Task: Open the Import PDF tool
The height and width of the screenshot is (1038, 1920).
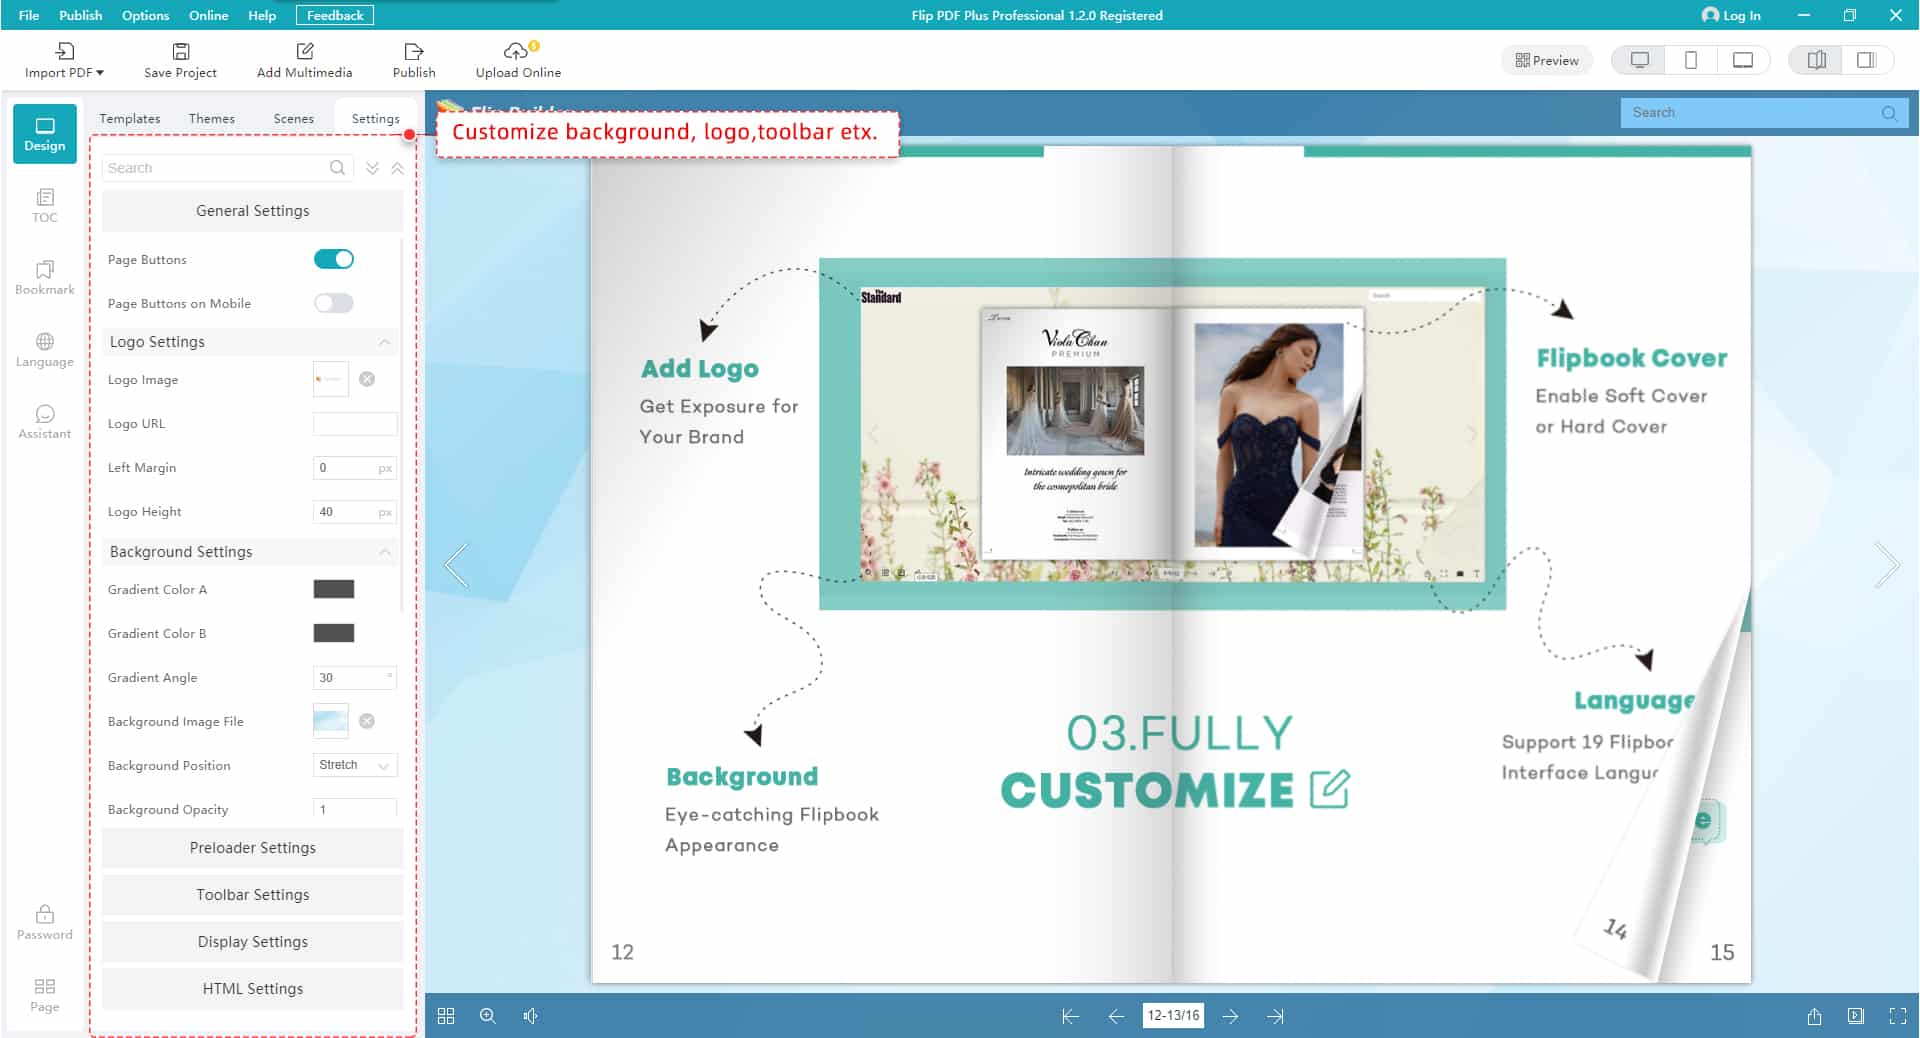Action: click(62, 58)
